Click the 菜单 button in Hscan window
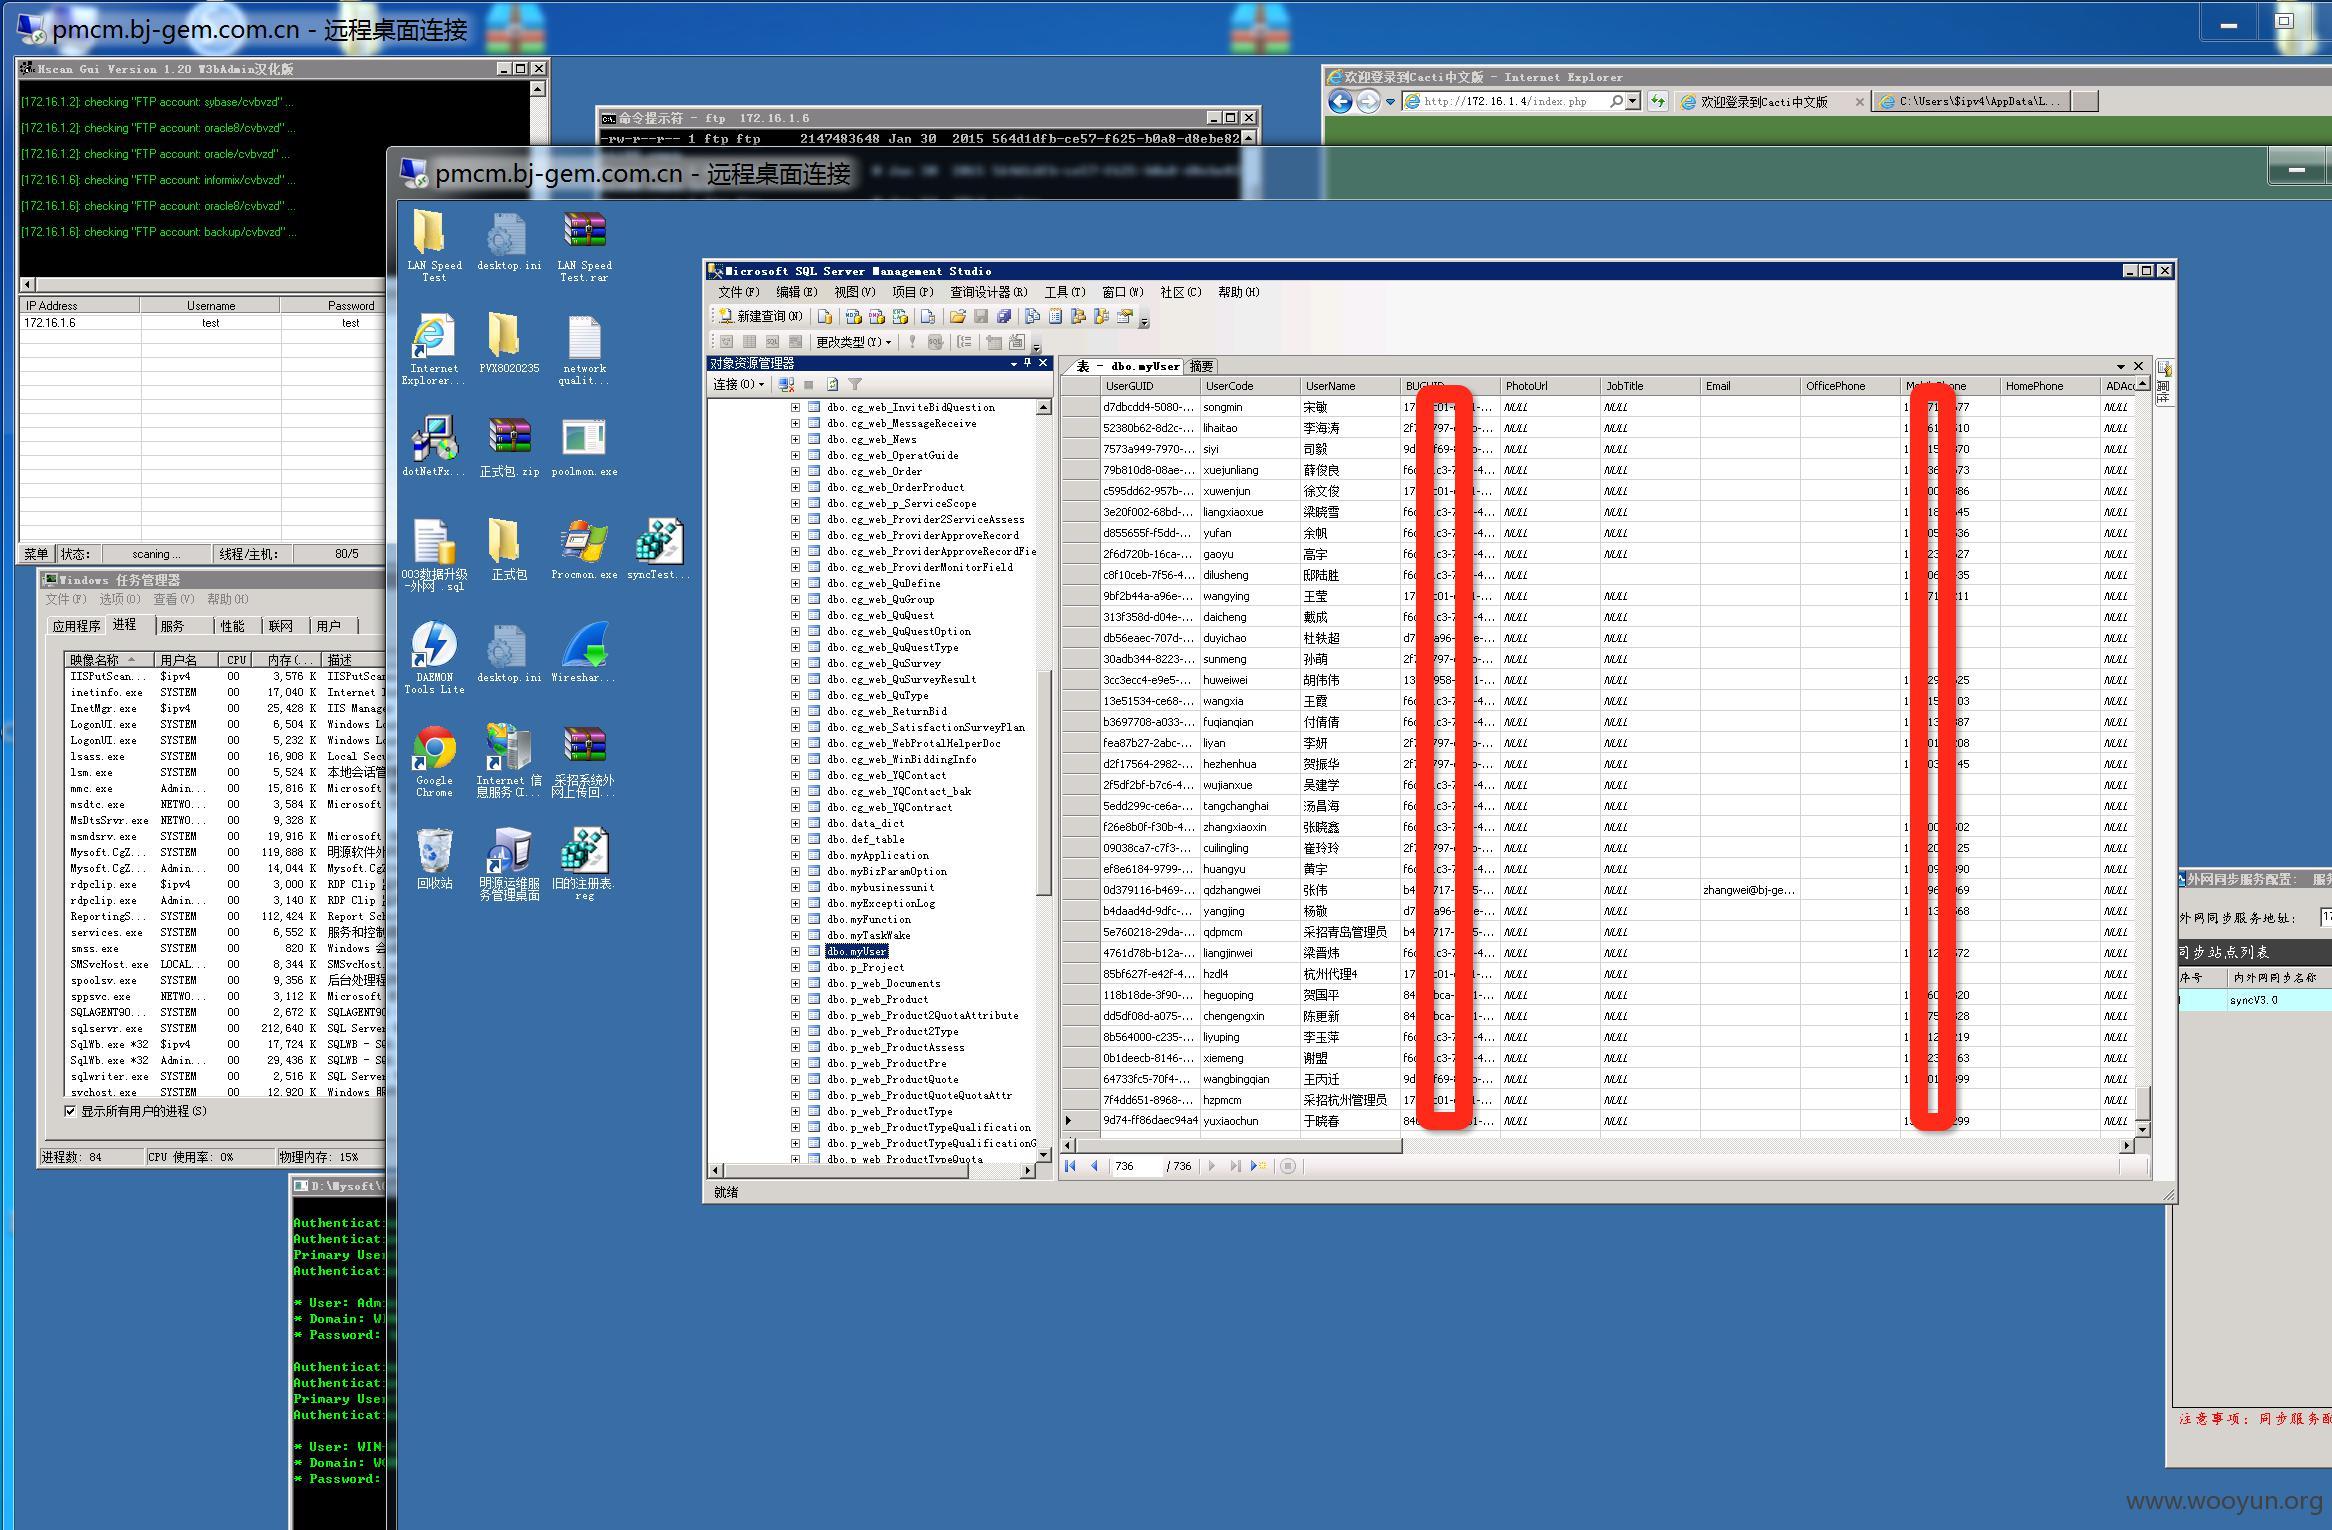The width and height of the screenshot is (2332, 1530). pyautogui.click(x=36, y=553)
